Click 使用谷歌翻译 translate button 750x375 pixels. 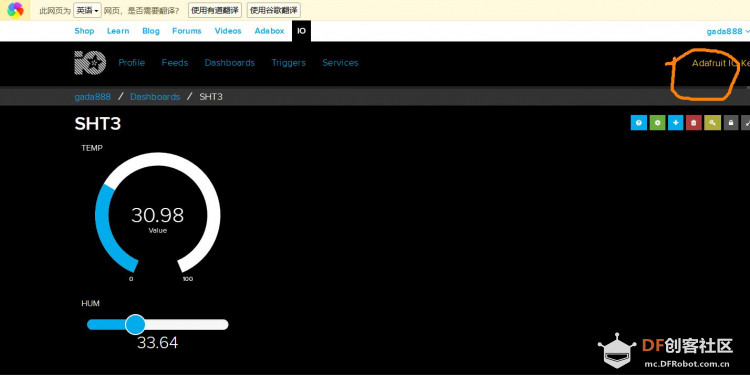(274, 10)
